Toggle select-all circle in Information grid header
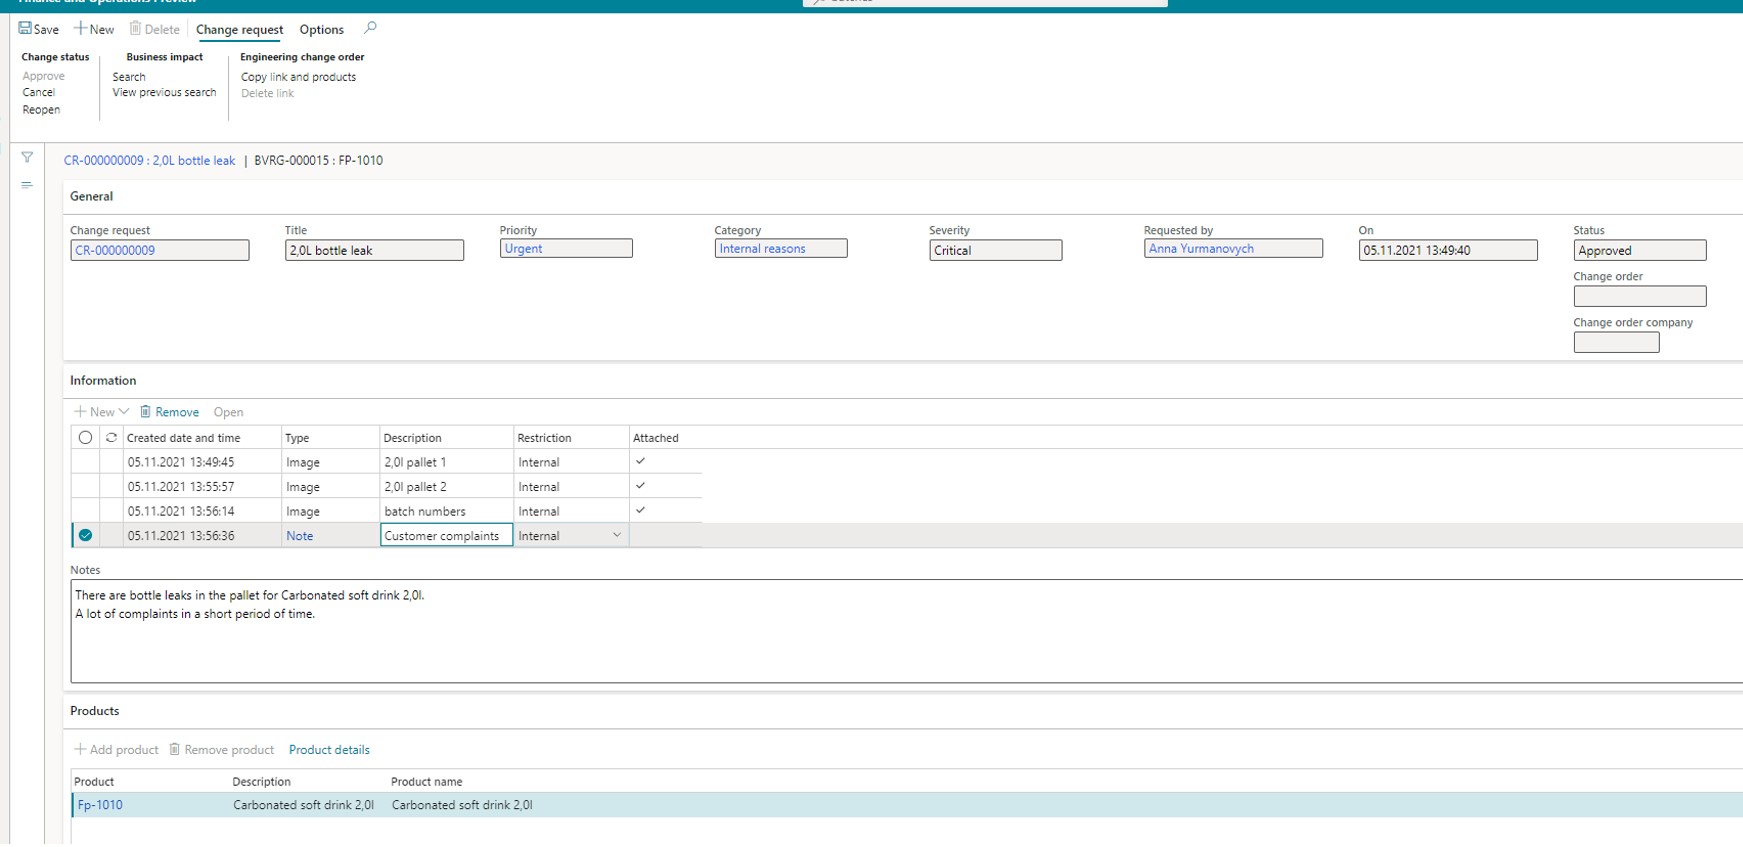 (85, 437)
